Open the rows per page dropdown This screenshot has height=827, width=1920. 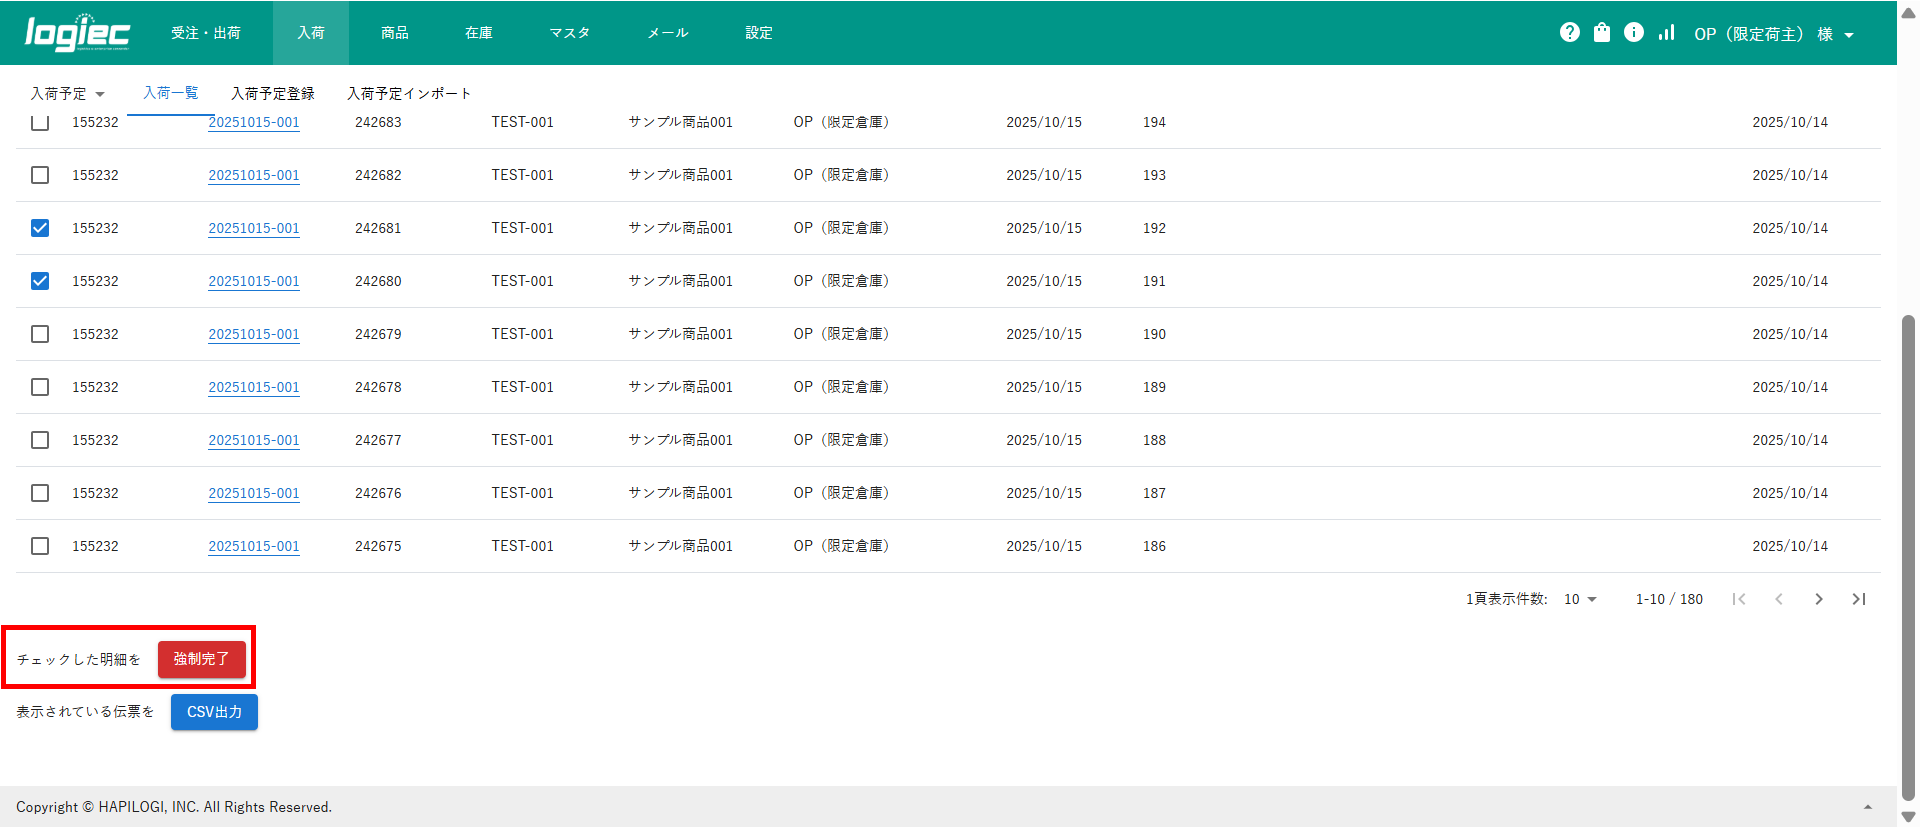(x=1580, y=599)
